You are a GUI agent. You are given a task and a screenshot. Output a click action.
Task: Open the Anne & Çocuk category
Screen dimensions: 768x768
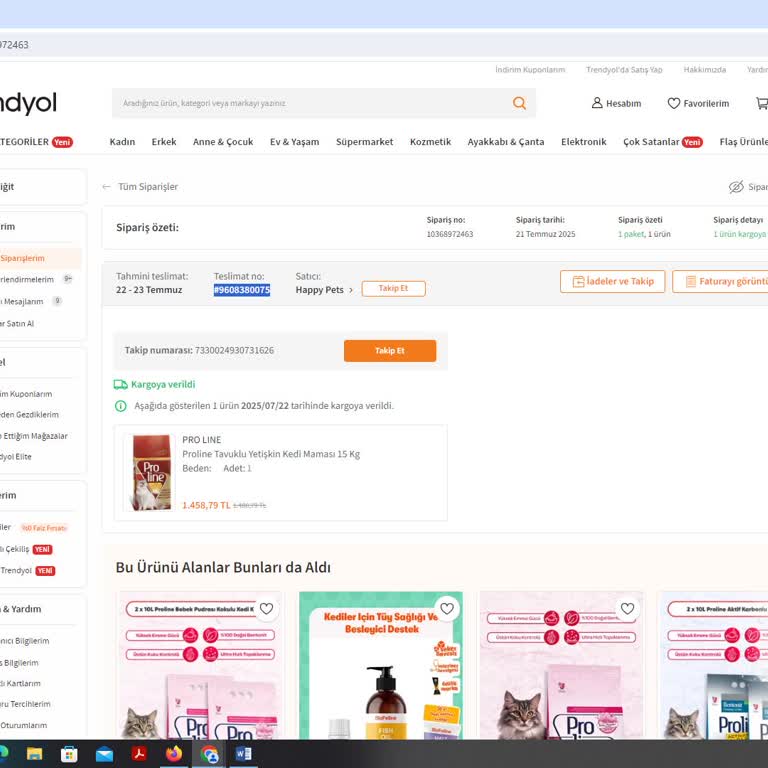[x=223, y=142]
